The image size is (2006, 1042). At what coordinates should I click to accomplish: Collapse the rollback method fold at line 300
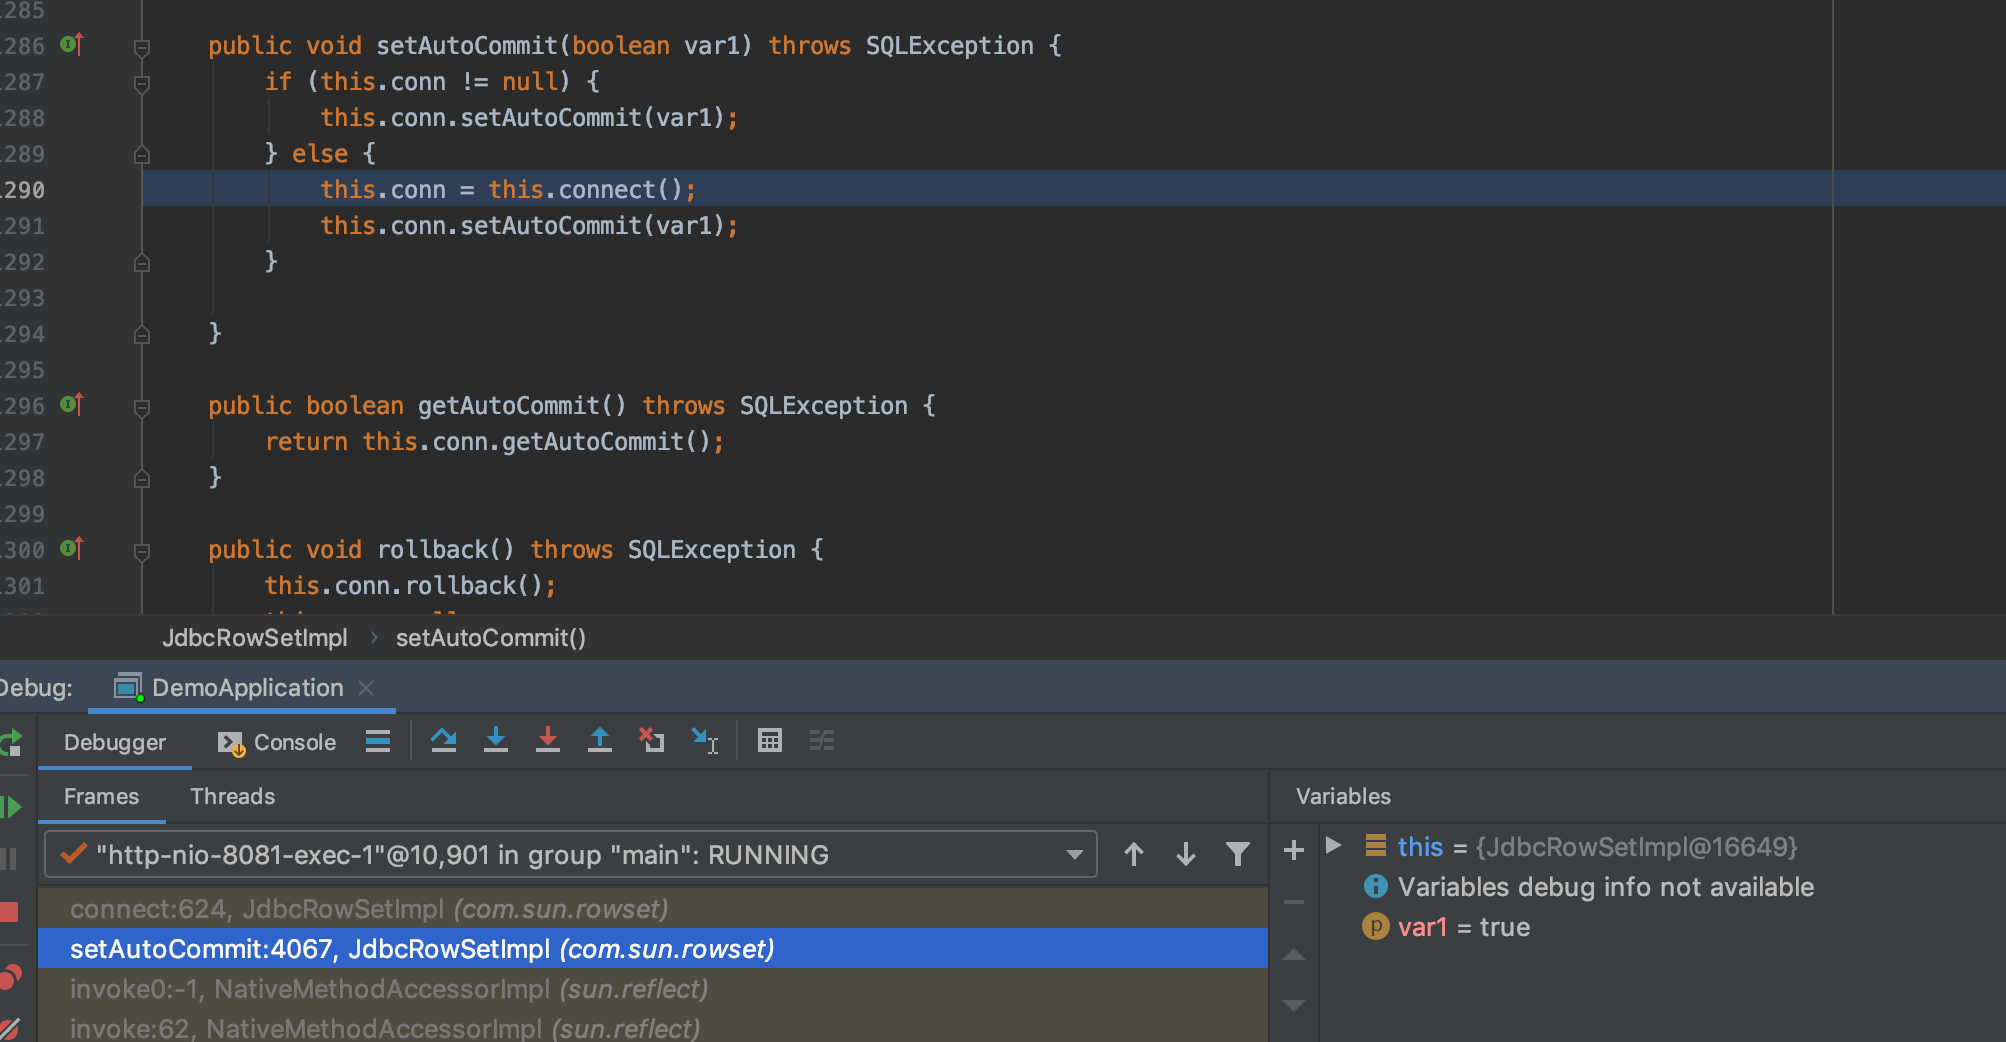[142, 551]
